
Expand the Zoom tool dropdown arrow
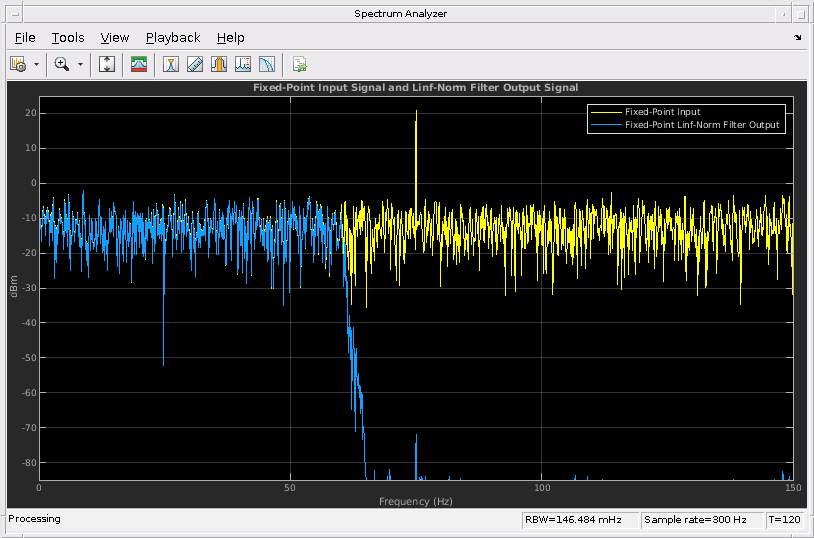click(80, 64)
